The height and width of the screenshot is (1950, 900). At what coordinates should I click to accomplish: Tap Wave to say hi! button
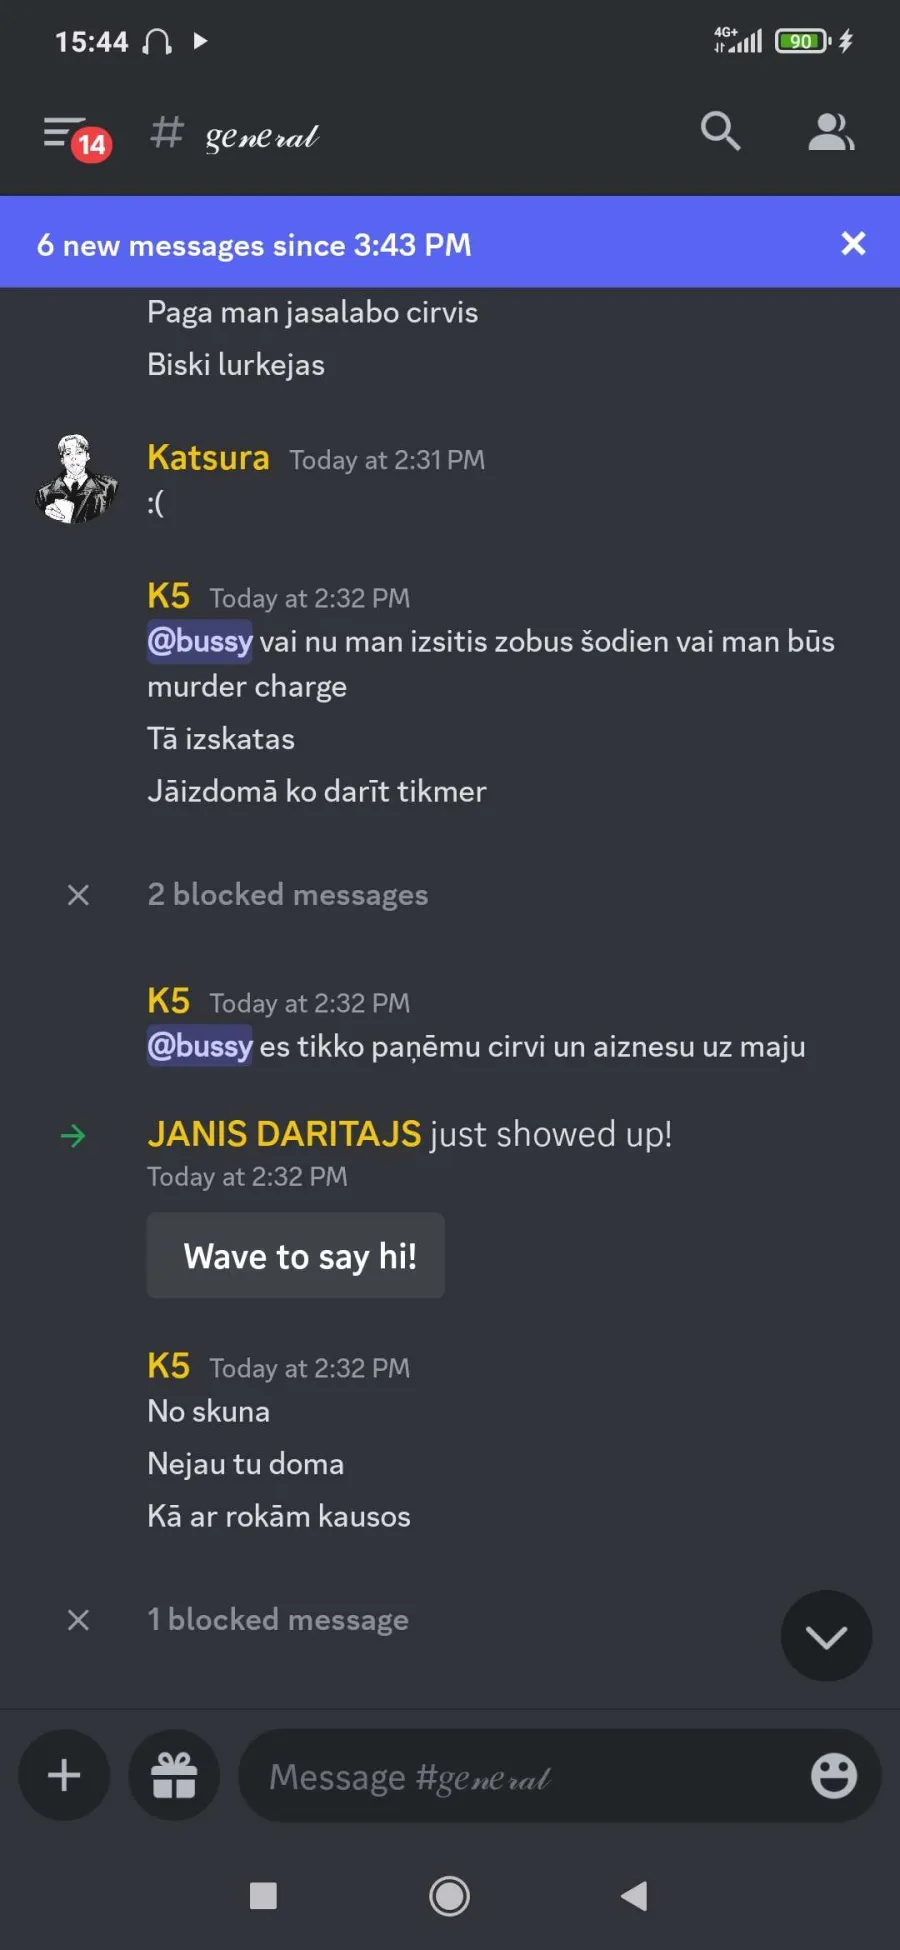pos(296,1255)
